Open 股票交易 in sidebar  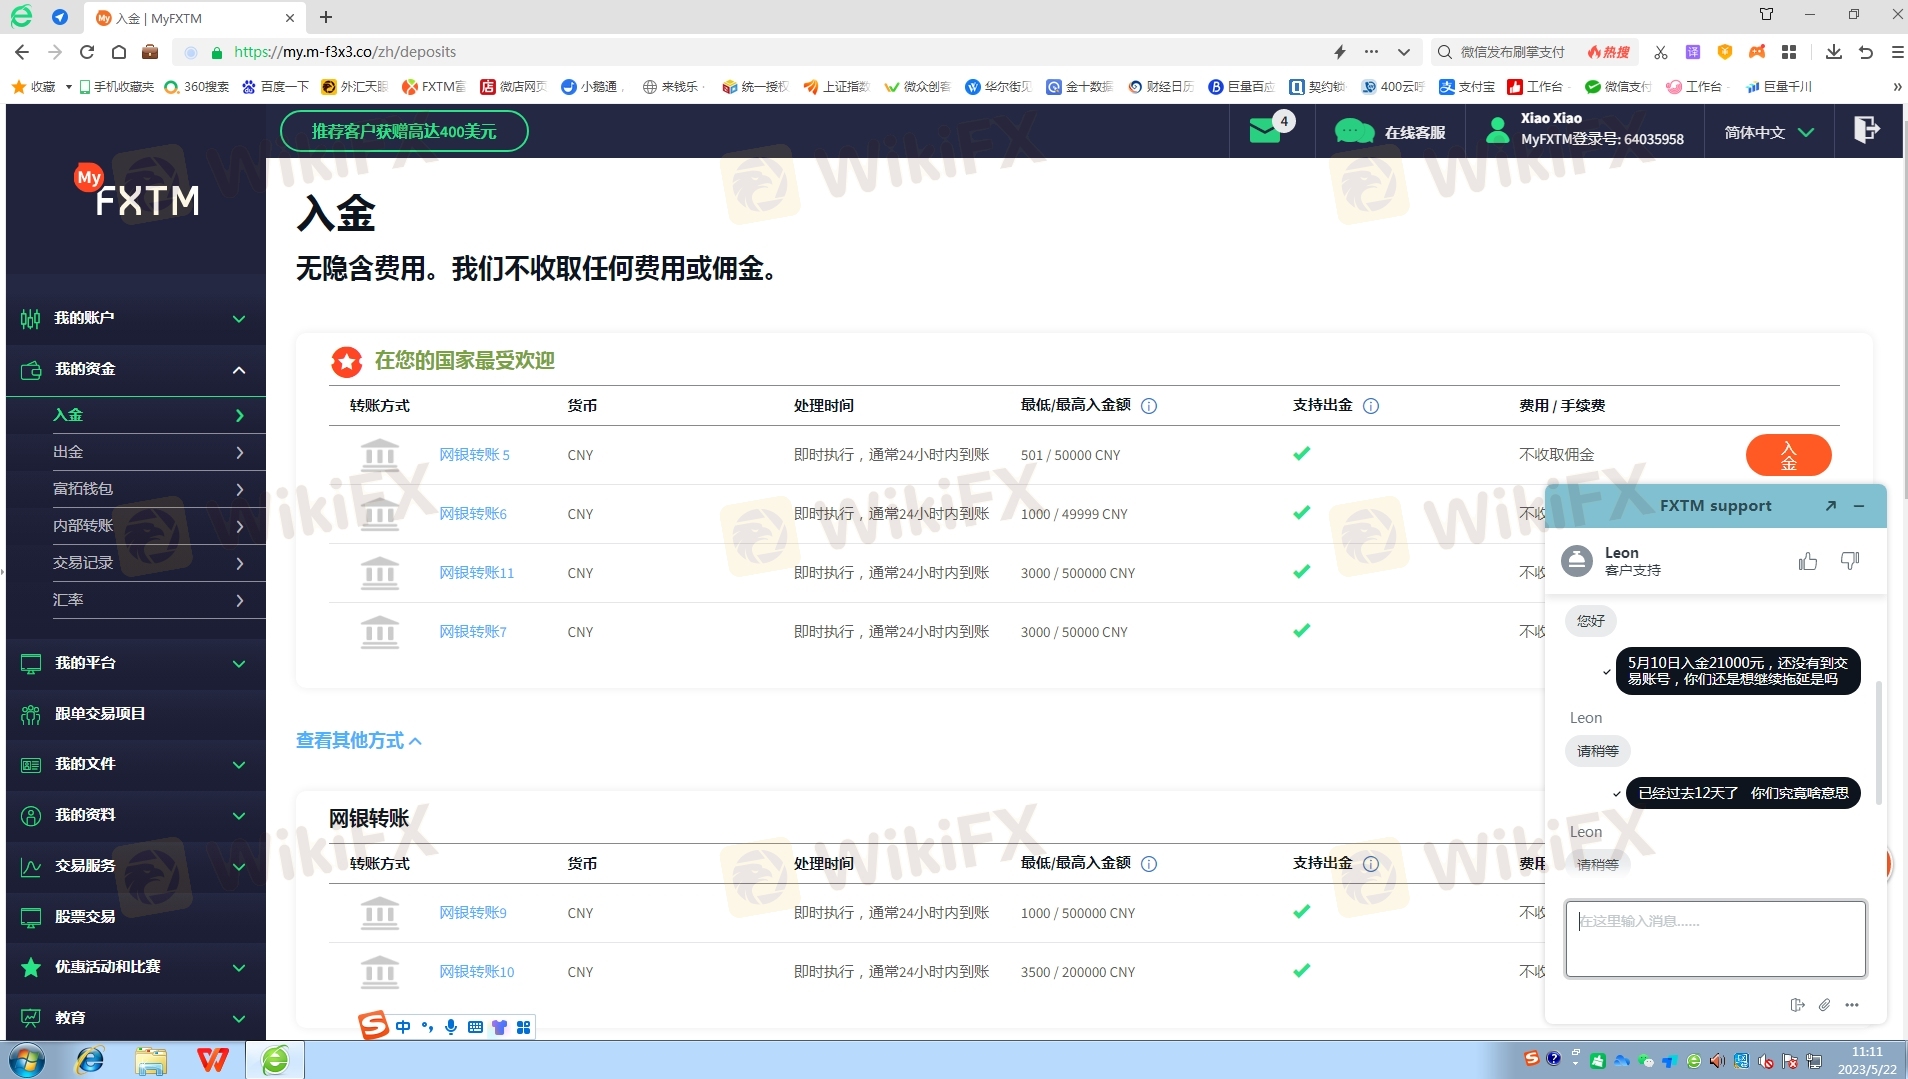tap(136, 916)
